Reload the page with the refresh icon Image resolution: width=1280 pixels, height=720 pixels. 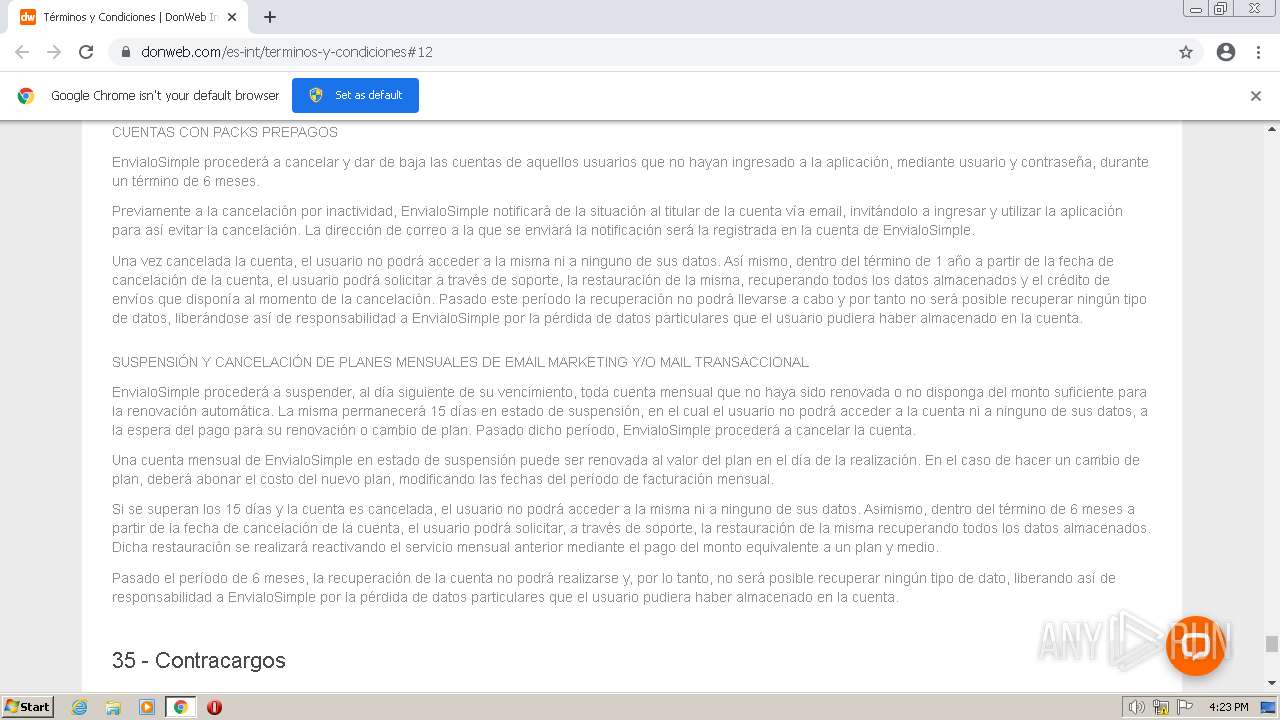coord(86,52)
